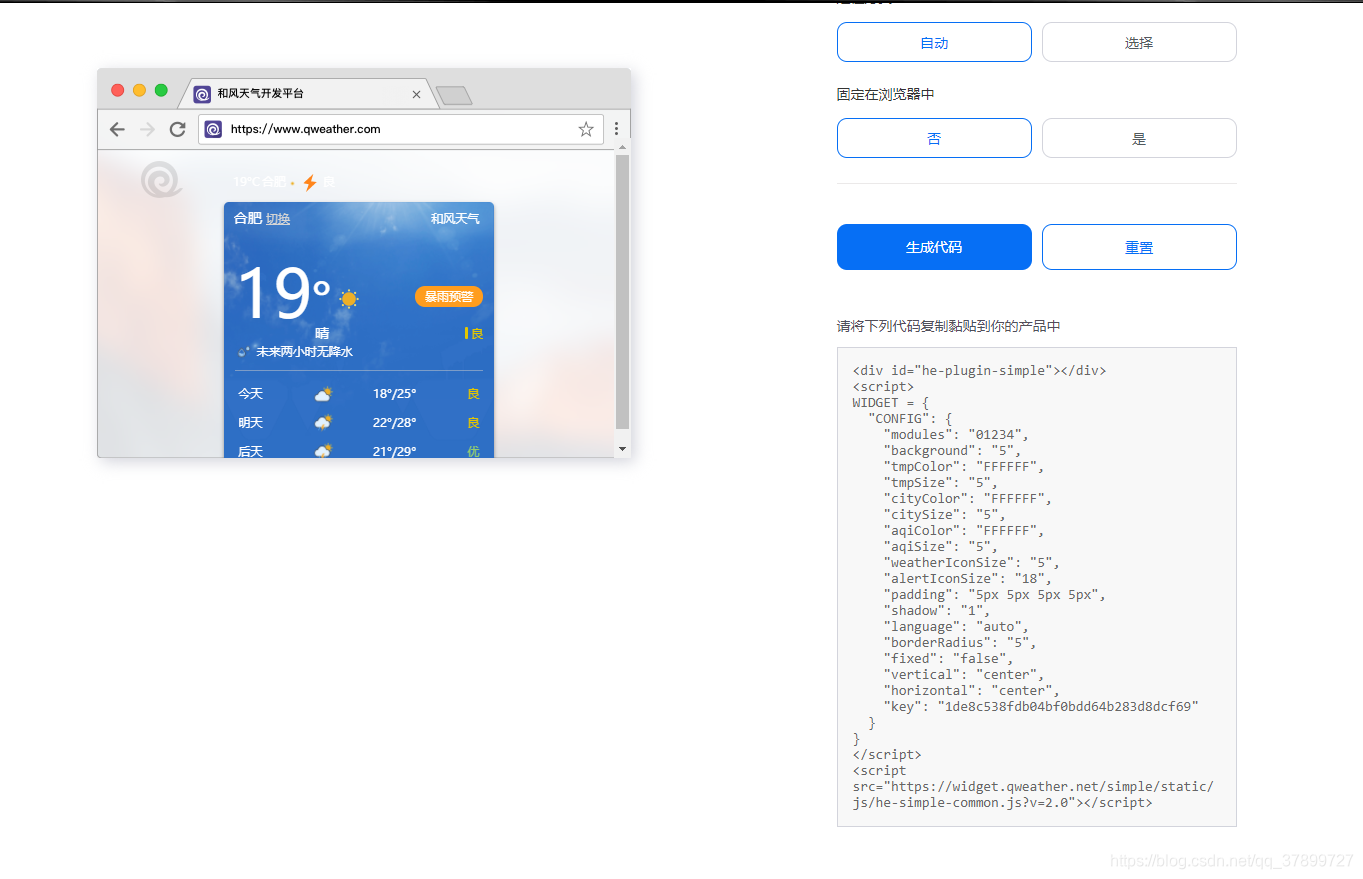Click the 固定在浏览器中 label
Viewport: 1363px width, 879px height.
[x=886, y=95]
